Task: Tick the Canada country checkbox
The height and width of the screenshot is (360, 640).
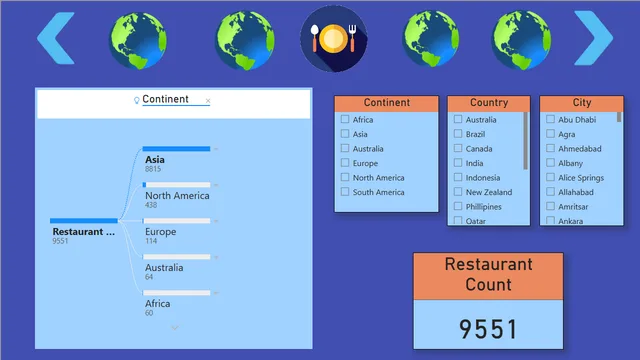Action: tap(458, 148)
